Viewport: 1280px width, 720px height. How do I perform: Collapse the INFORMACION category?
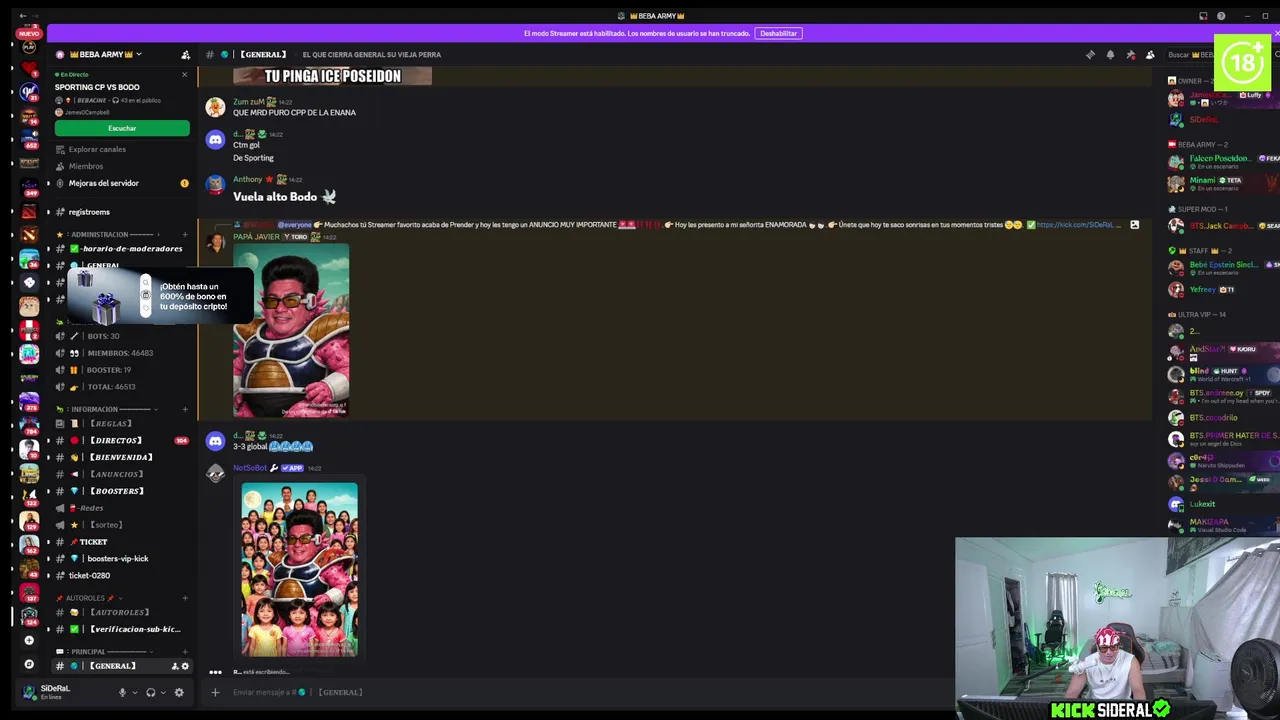click(105, 409)
